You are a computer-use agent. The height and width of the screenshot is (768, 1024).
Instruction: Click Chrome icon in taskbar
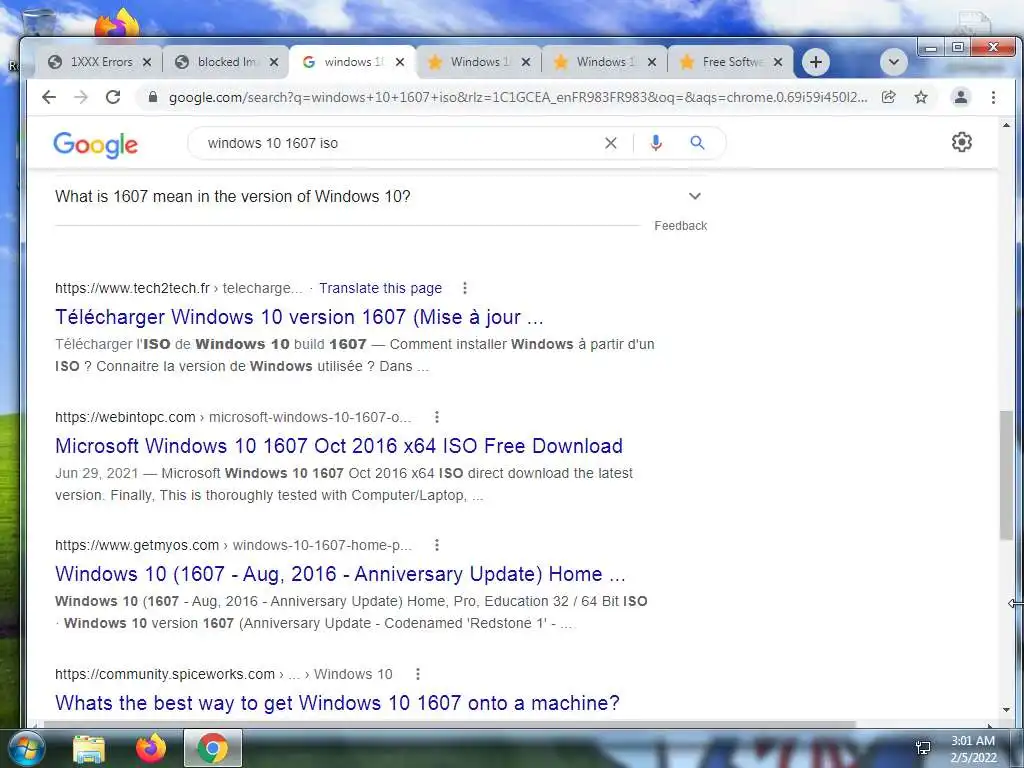point(212,748)
